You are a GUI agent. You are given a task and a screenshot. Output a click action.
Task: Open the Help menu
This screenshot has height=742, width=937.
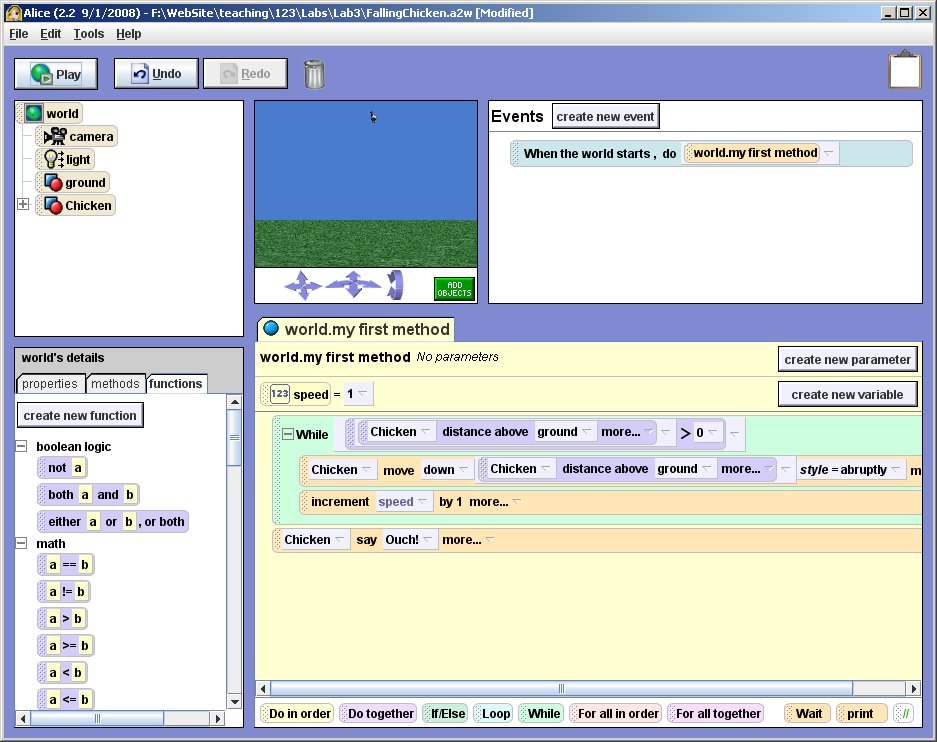tap(128, 34)
